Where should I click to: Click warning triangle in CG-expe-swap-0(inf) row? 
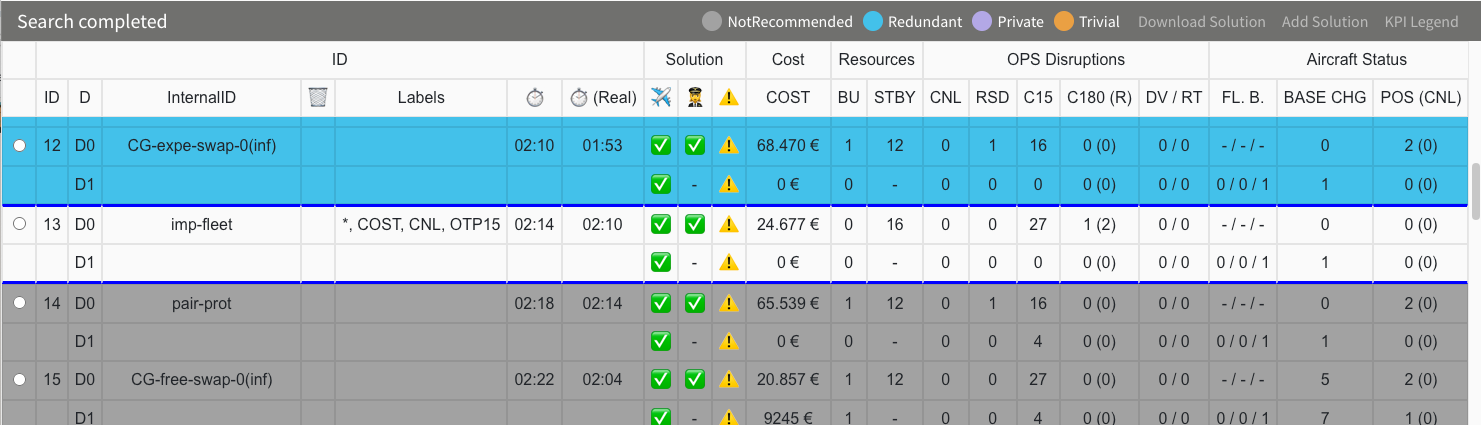pos(729,146)
